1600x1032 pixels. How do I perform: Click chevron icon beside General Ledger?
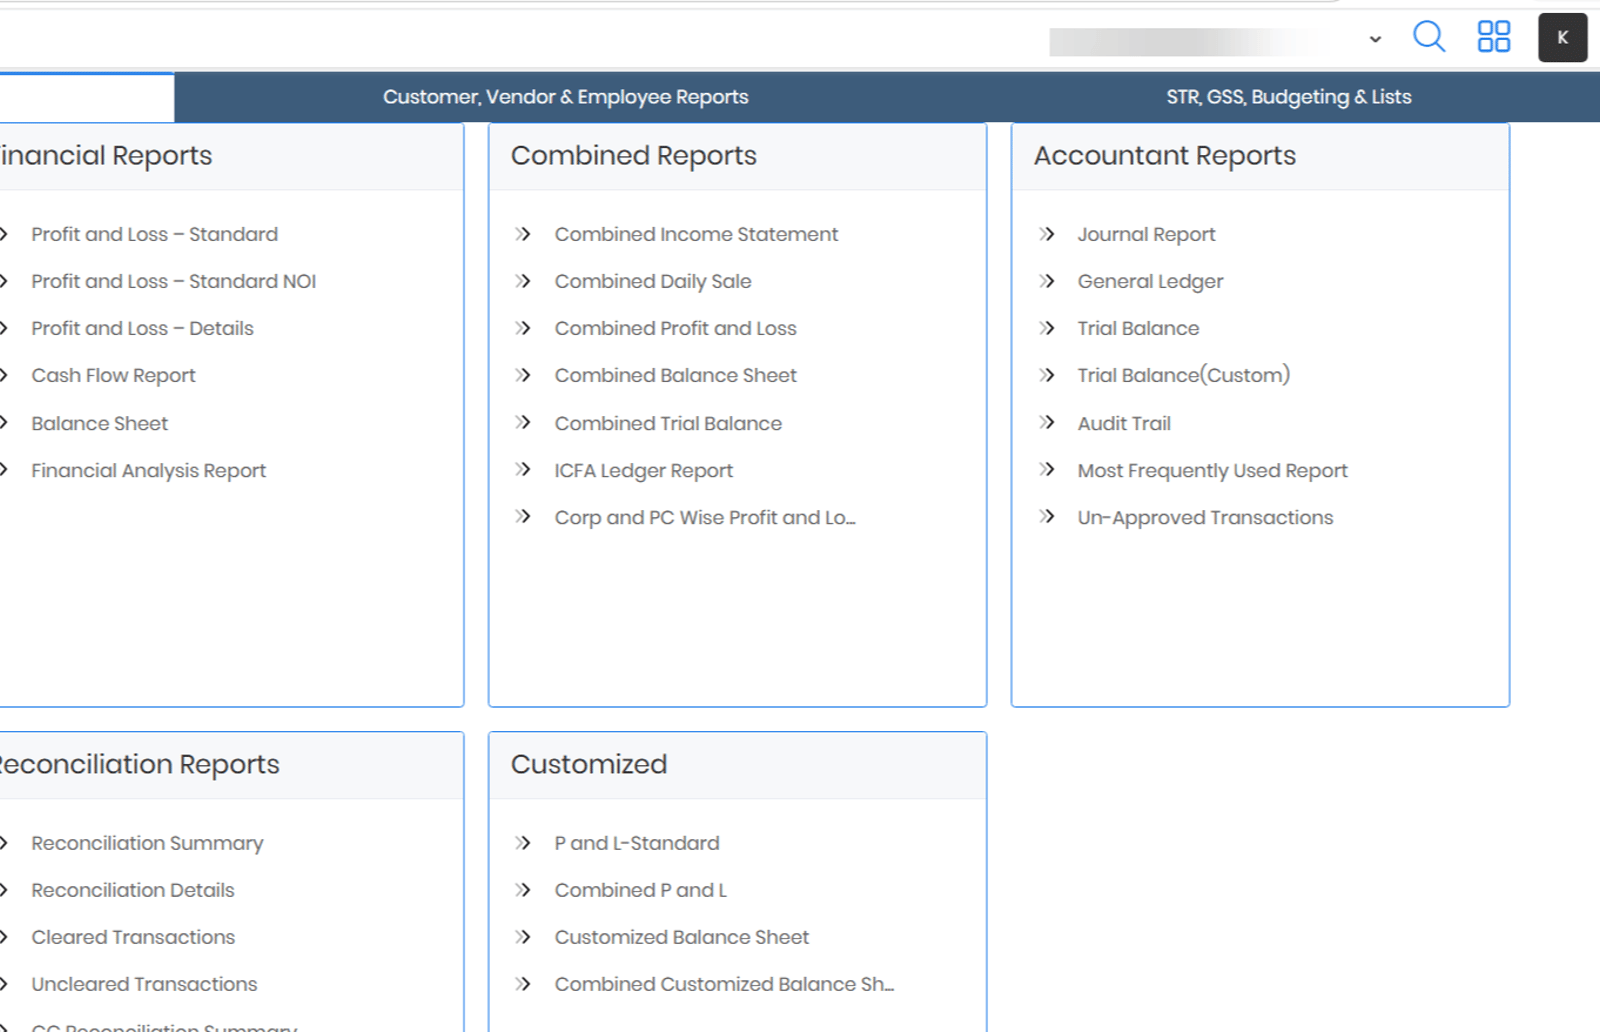point(1046,281)
